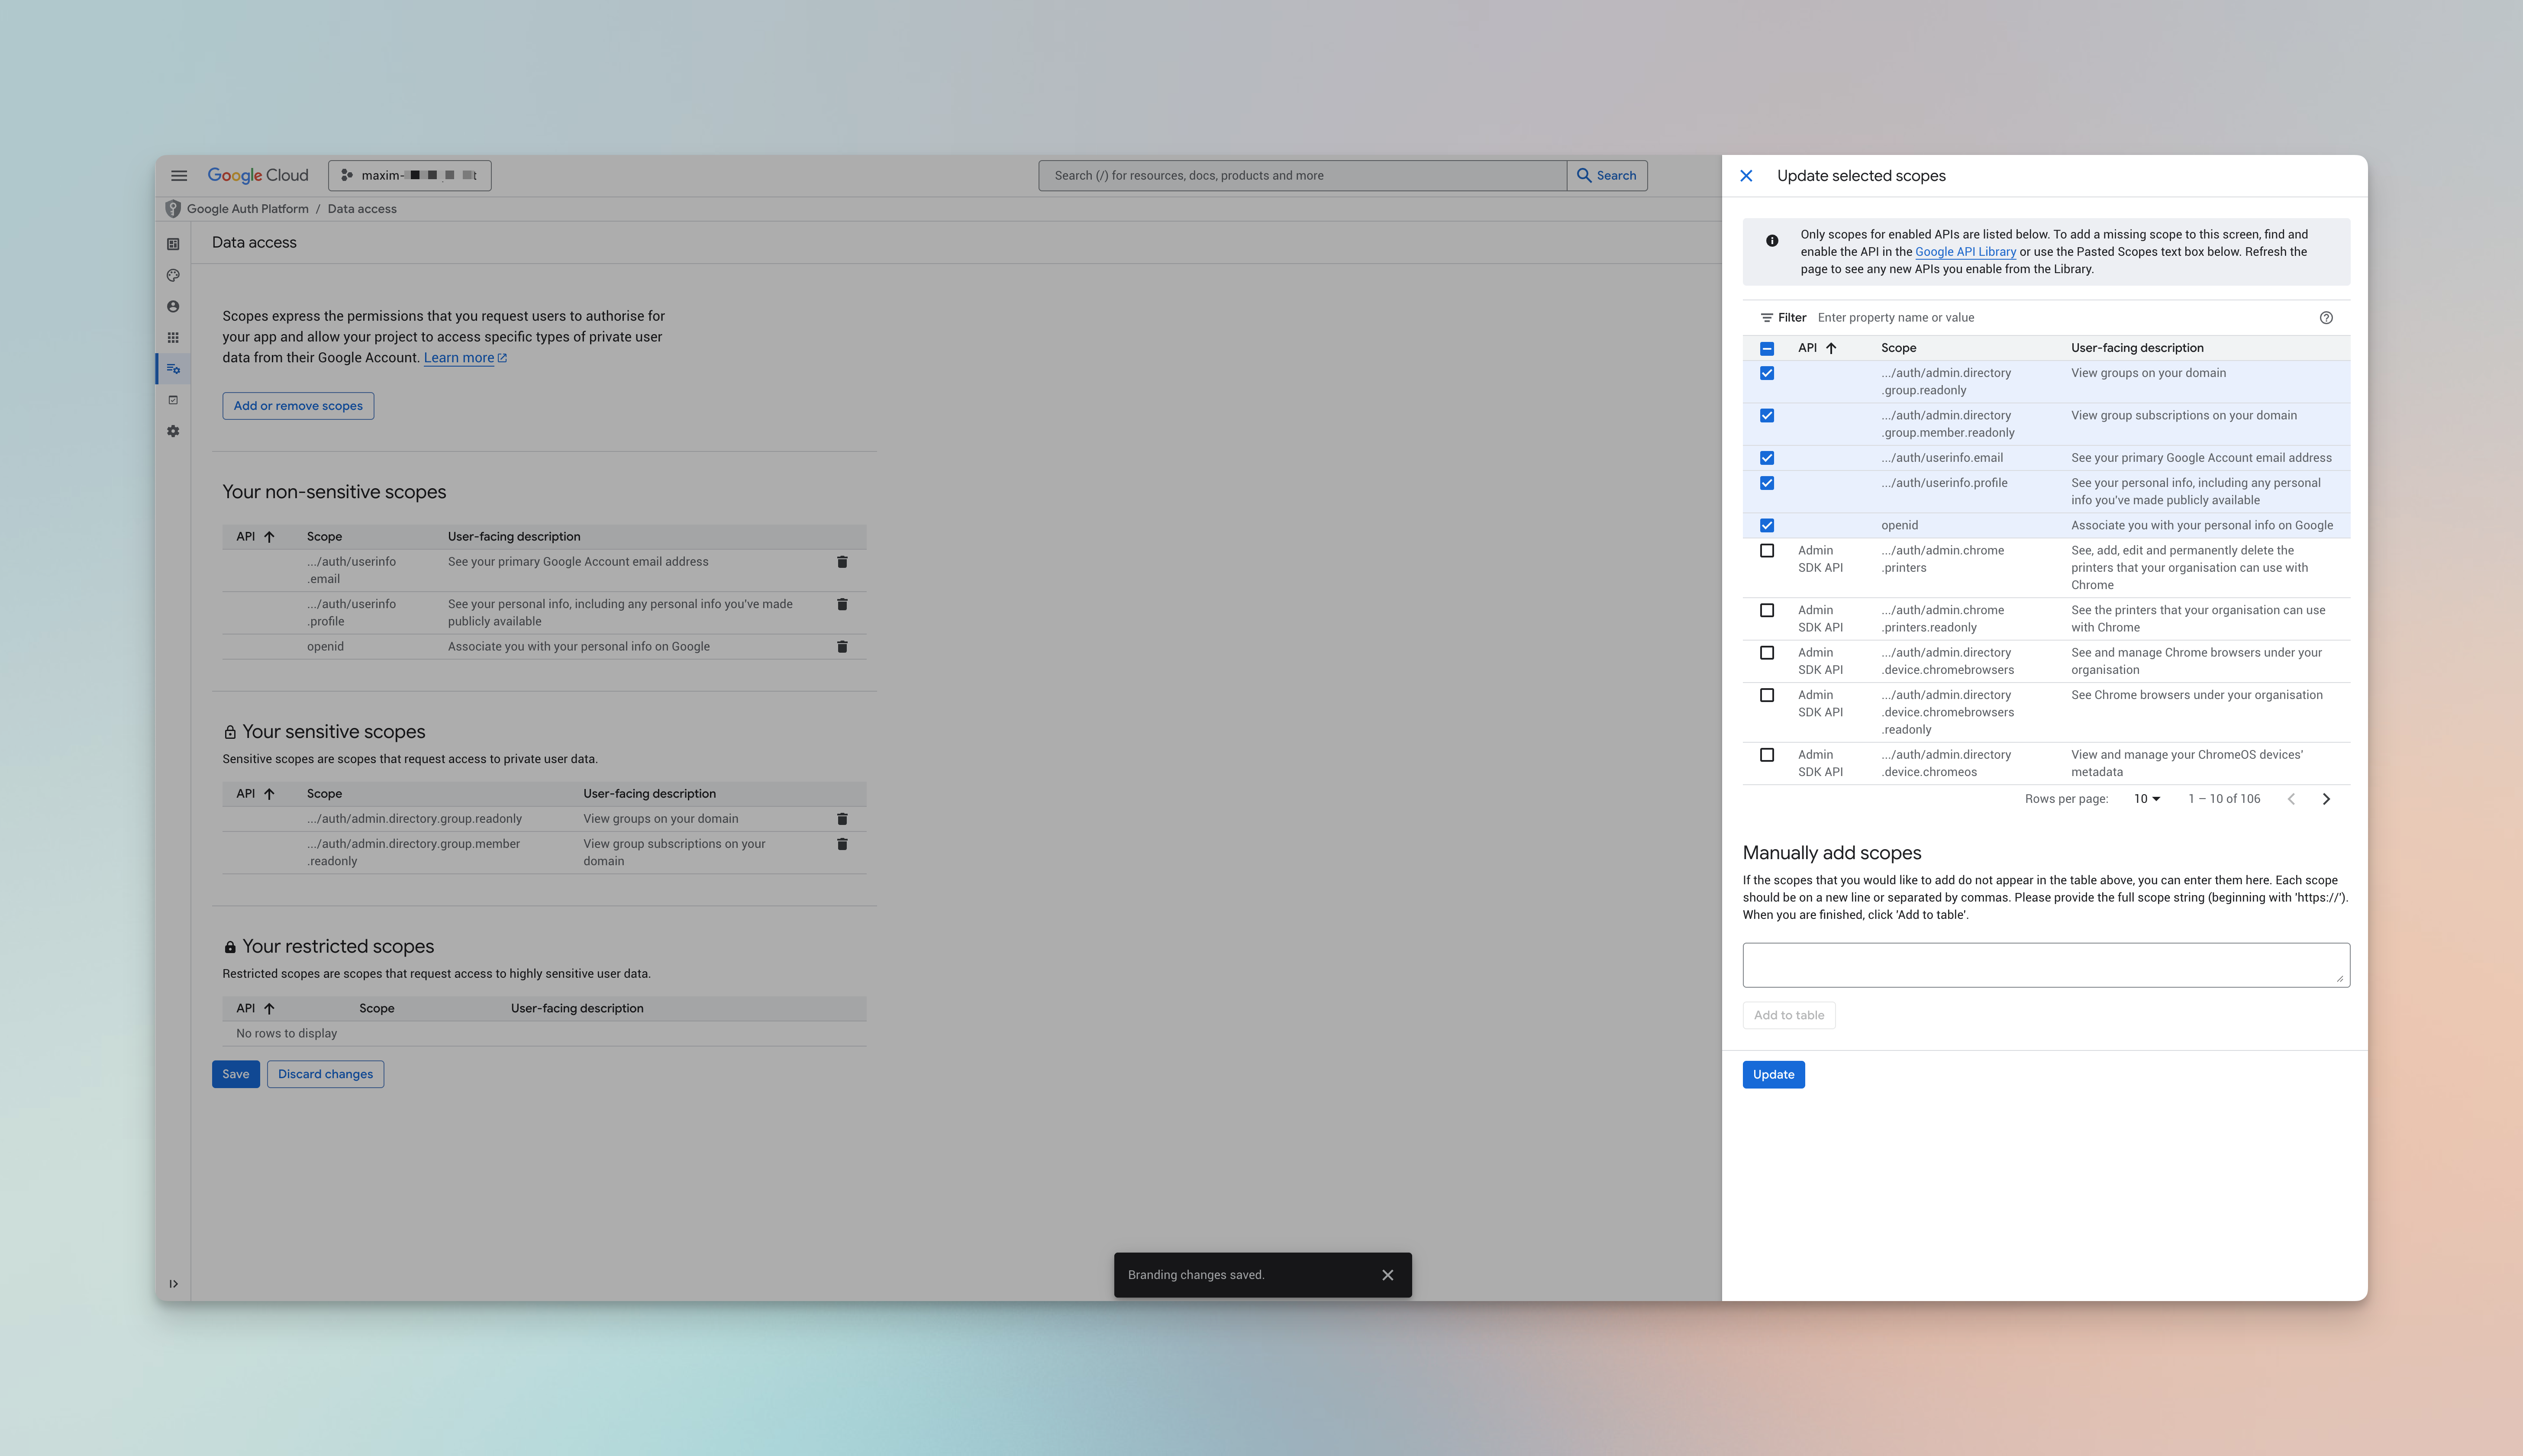Open Audience via the person sidebar icon
The image size is (2523, 1456).
173,307
